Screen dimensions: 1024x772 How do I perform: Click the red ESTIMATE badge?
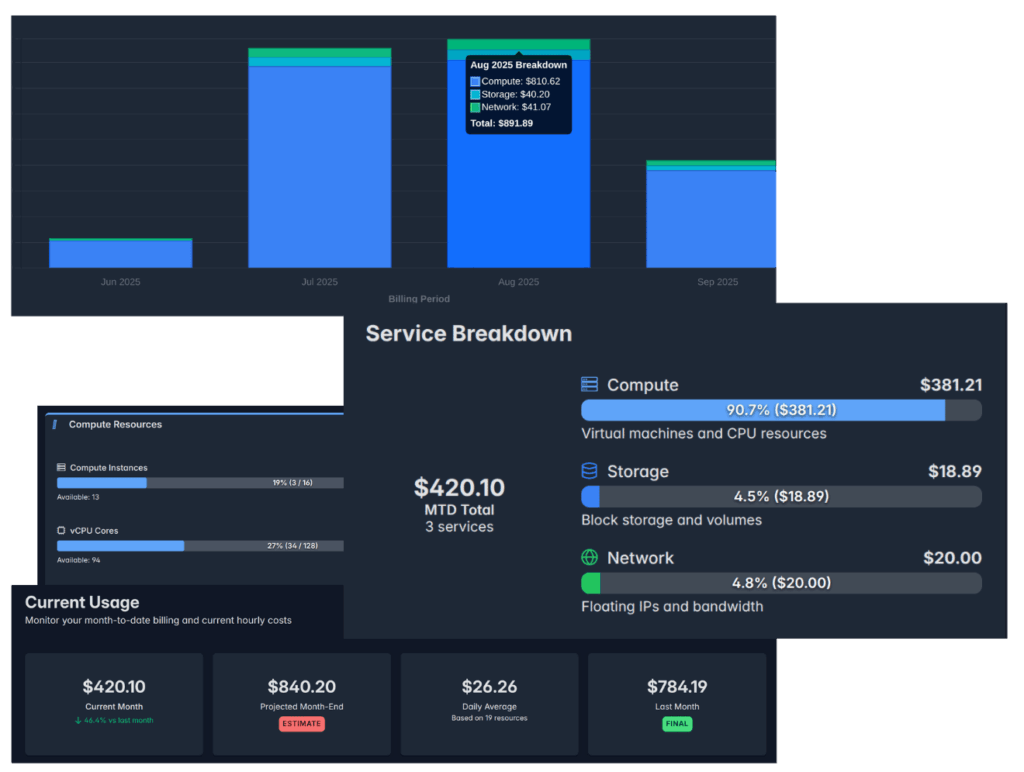tap(301, 724)
